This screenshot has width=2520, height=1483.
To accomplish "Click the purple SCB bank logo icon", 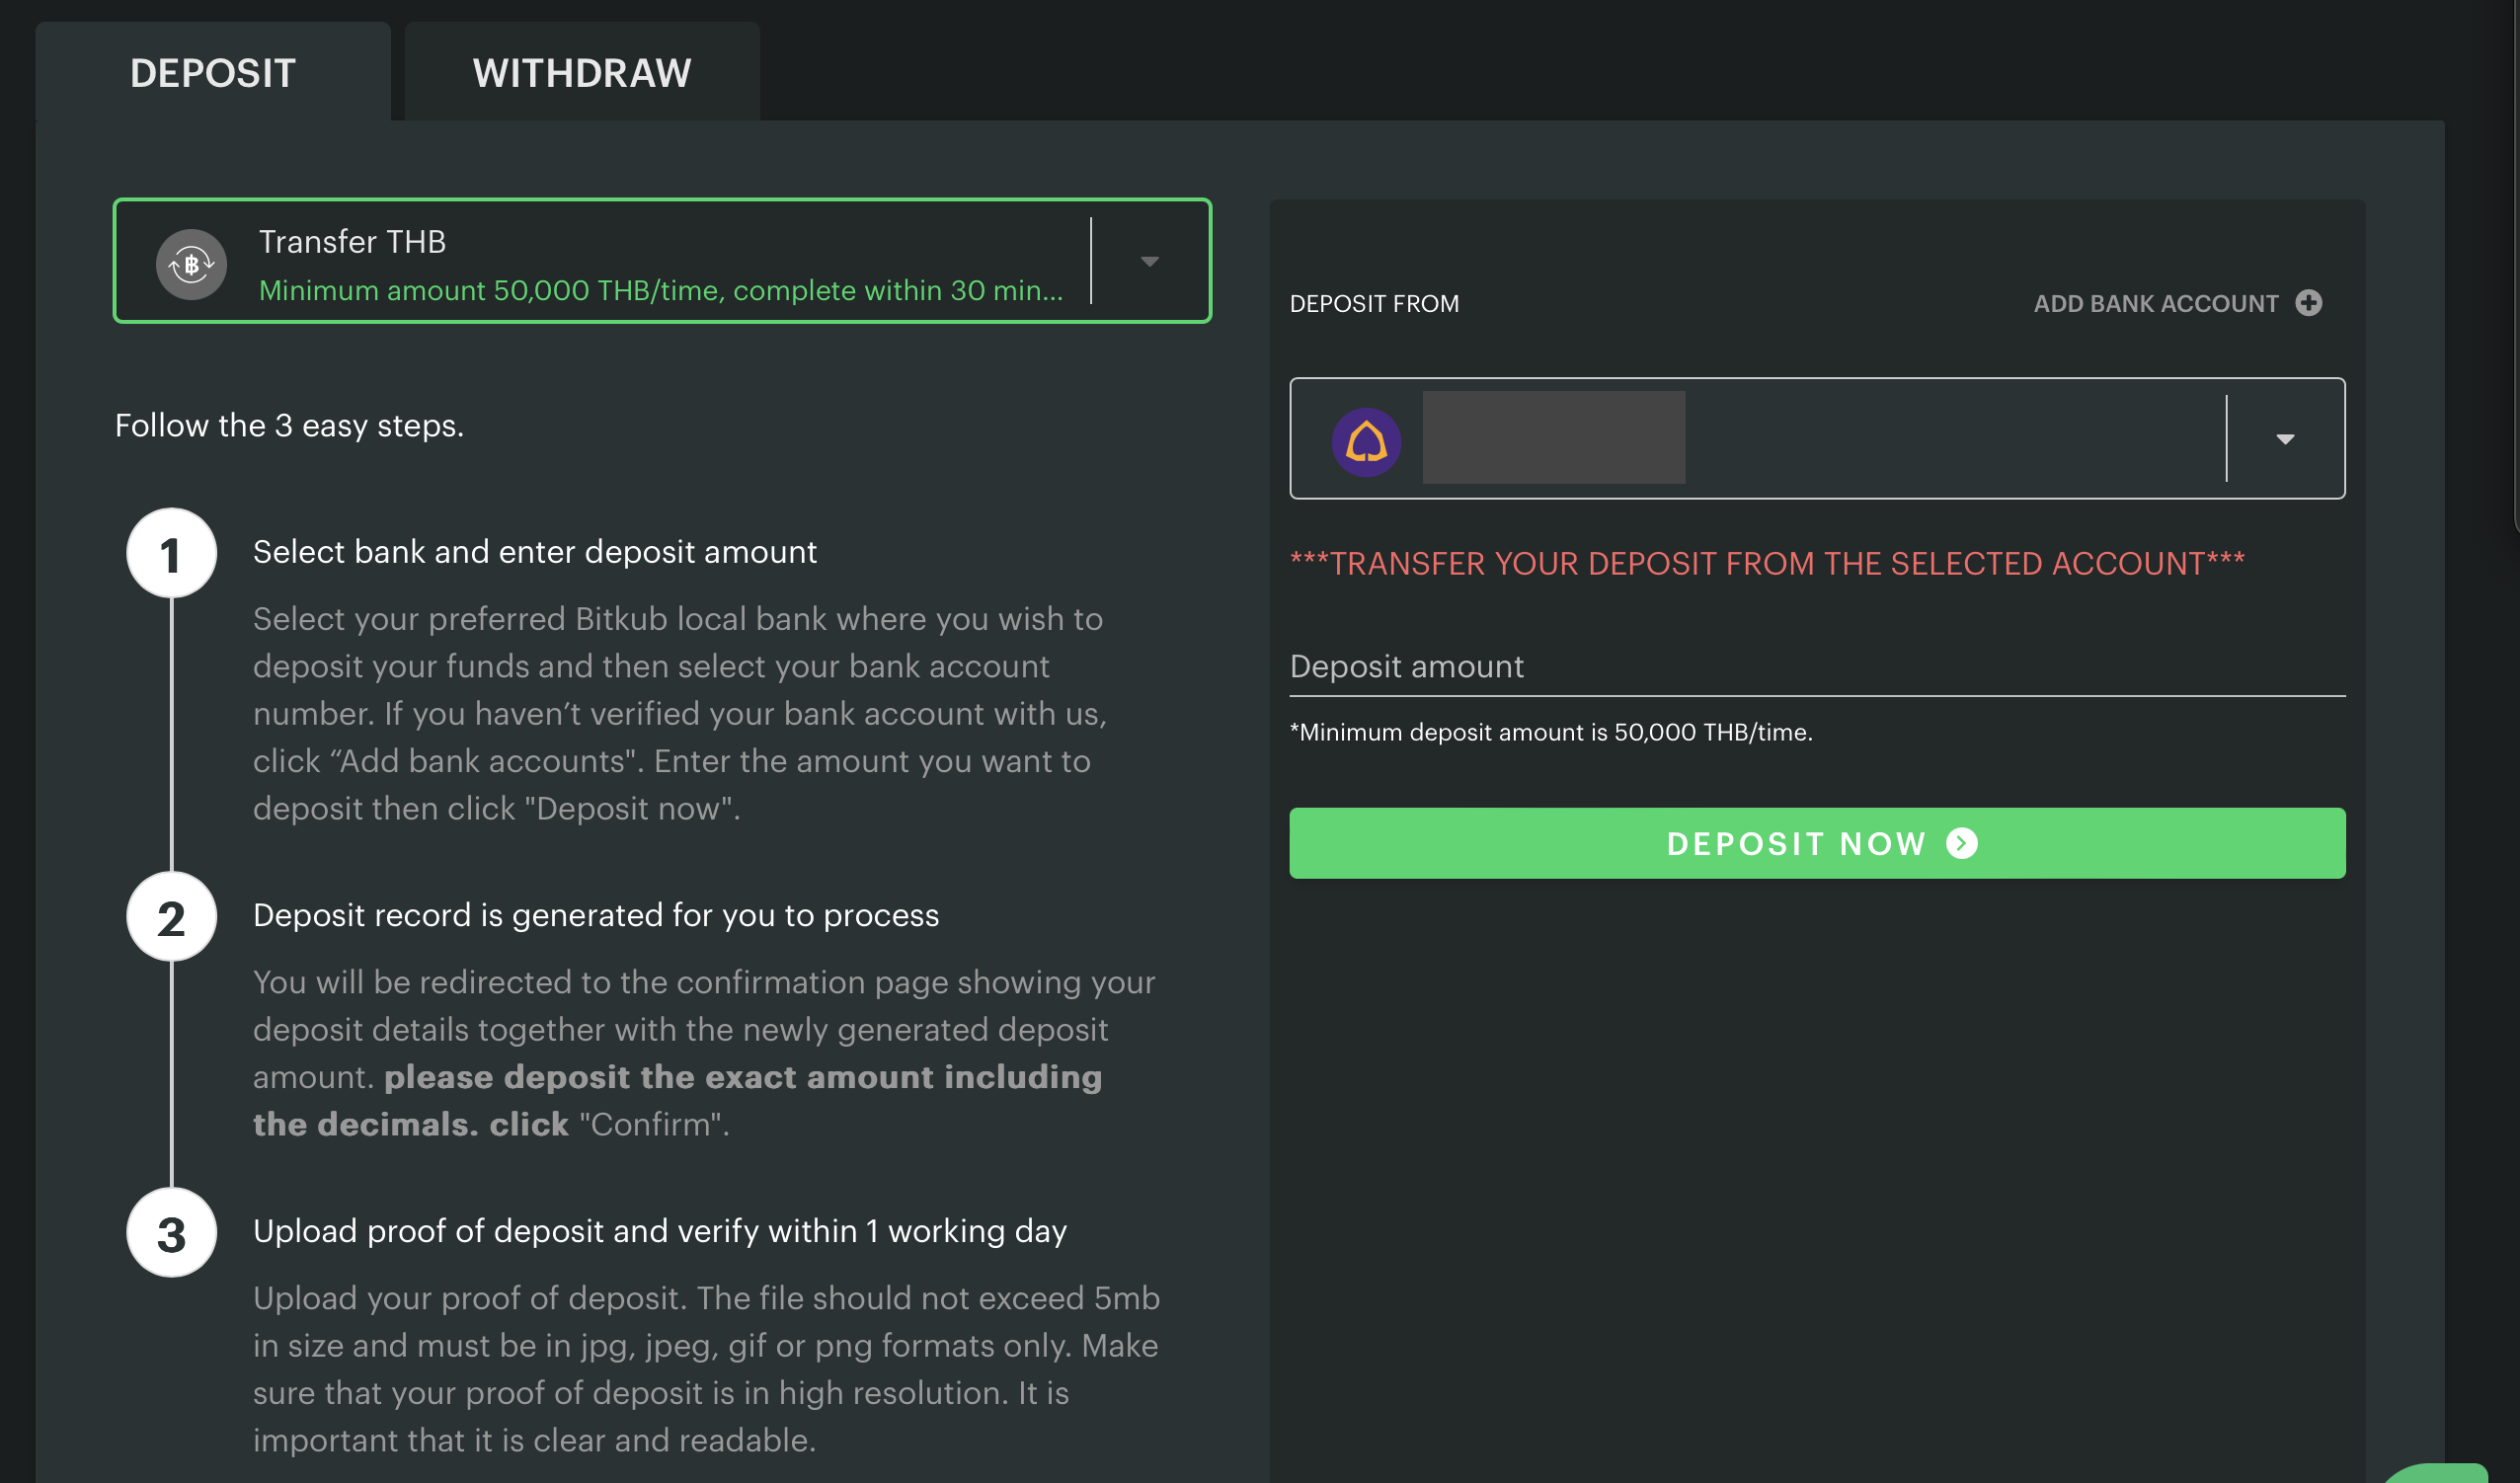I will 1366,441.
